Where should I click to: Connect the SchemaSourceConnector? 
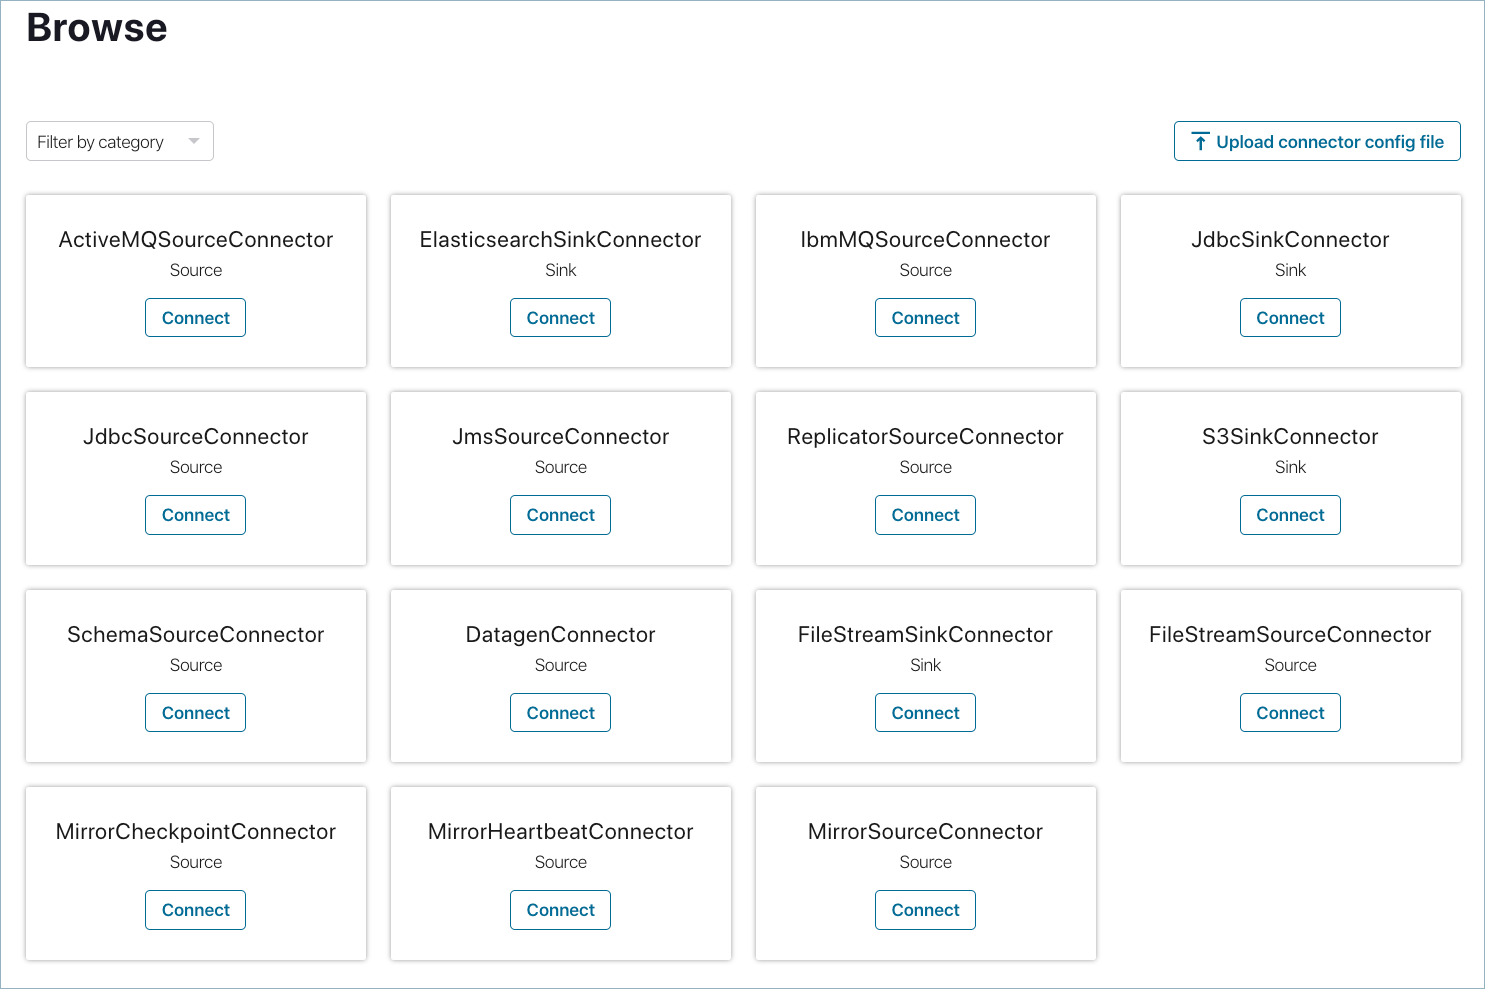(195, 713)
